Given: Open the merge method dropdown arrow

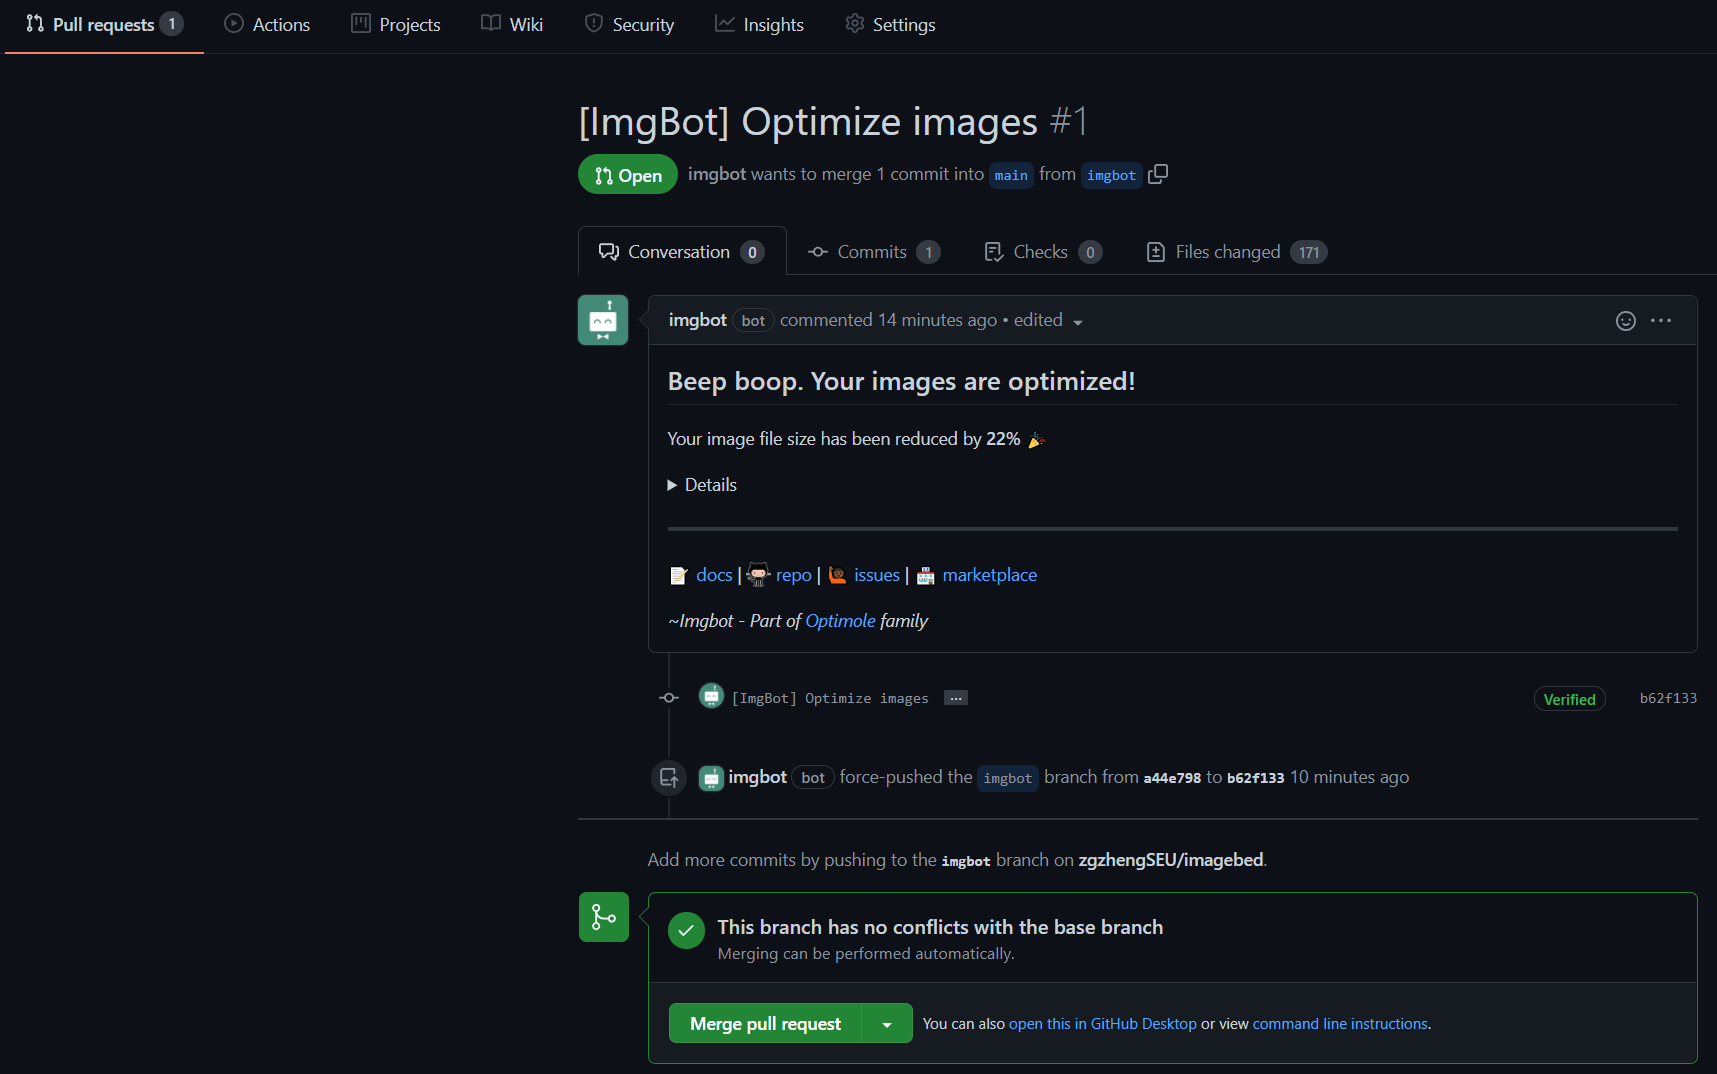Looking at the screenshot, I should [x=887, y=1024].
